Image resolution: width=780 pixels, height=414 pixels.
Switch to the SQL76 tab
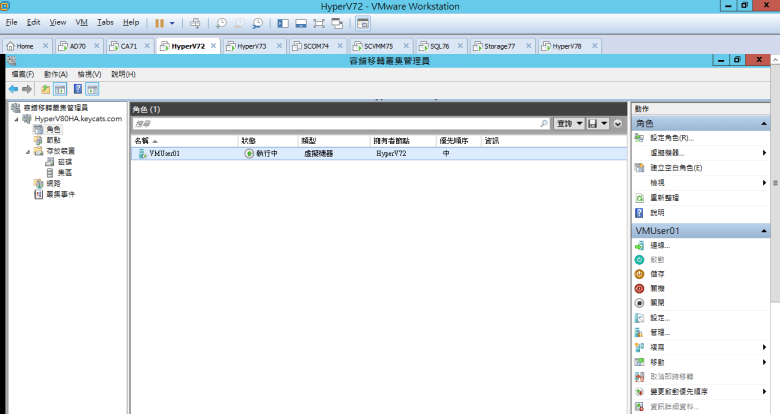[x=439, y=46]
